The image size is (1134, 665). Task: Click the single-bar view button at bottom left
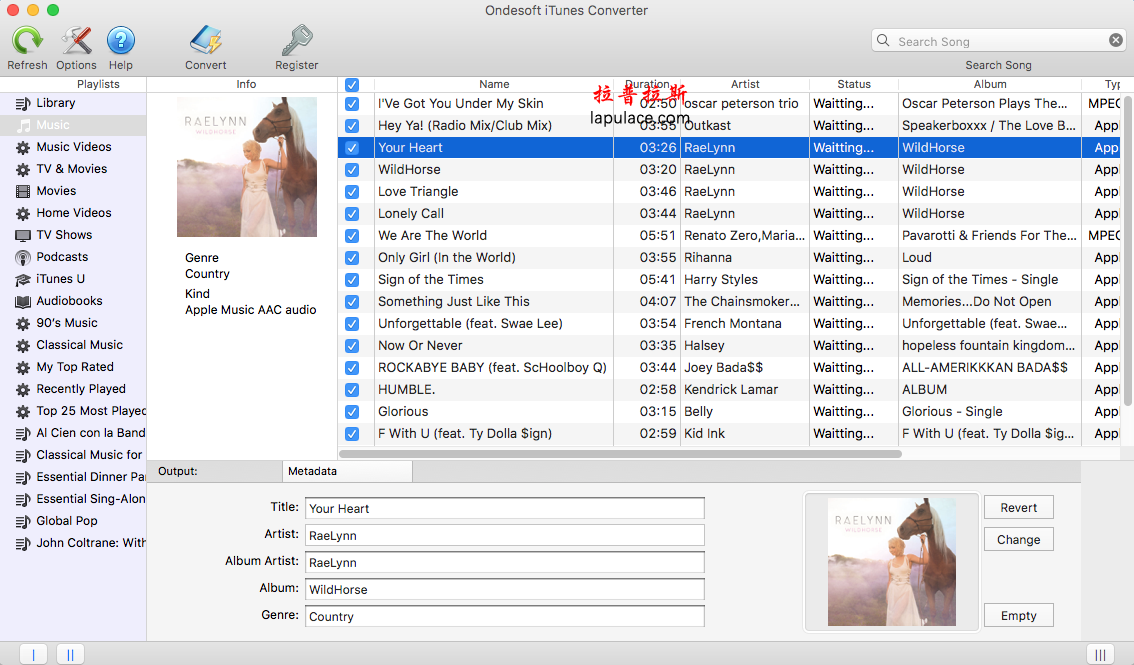33,655
